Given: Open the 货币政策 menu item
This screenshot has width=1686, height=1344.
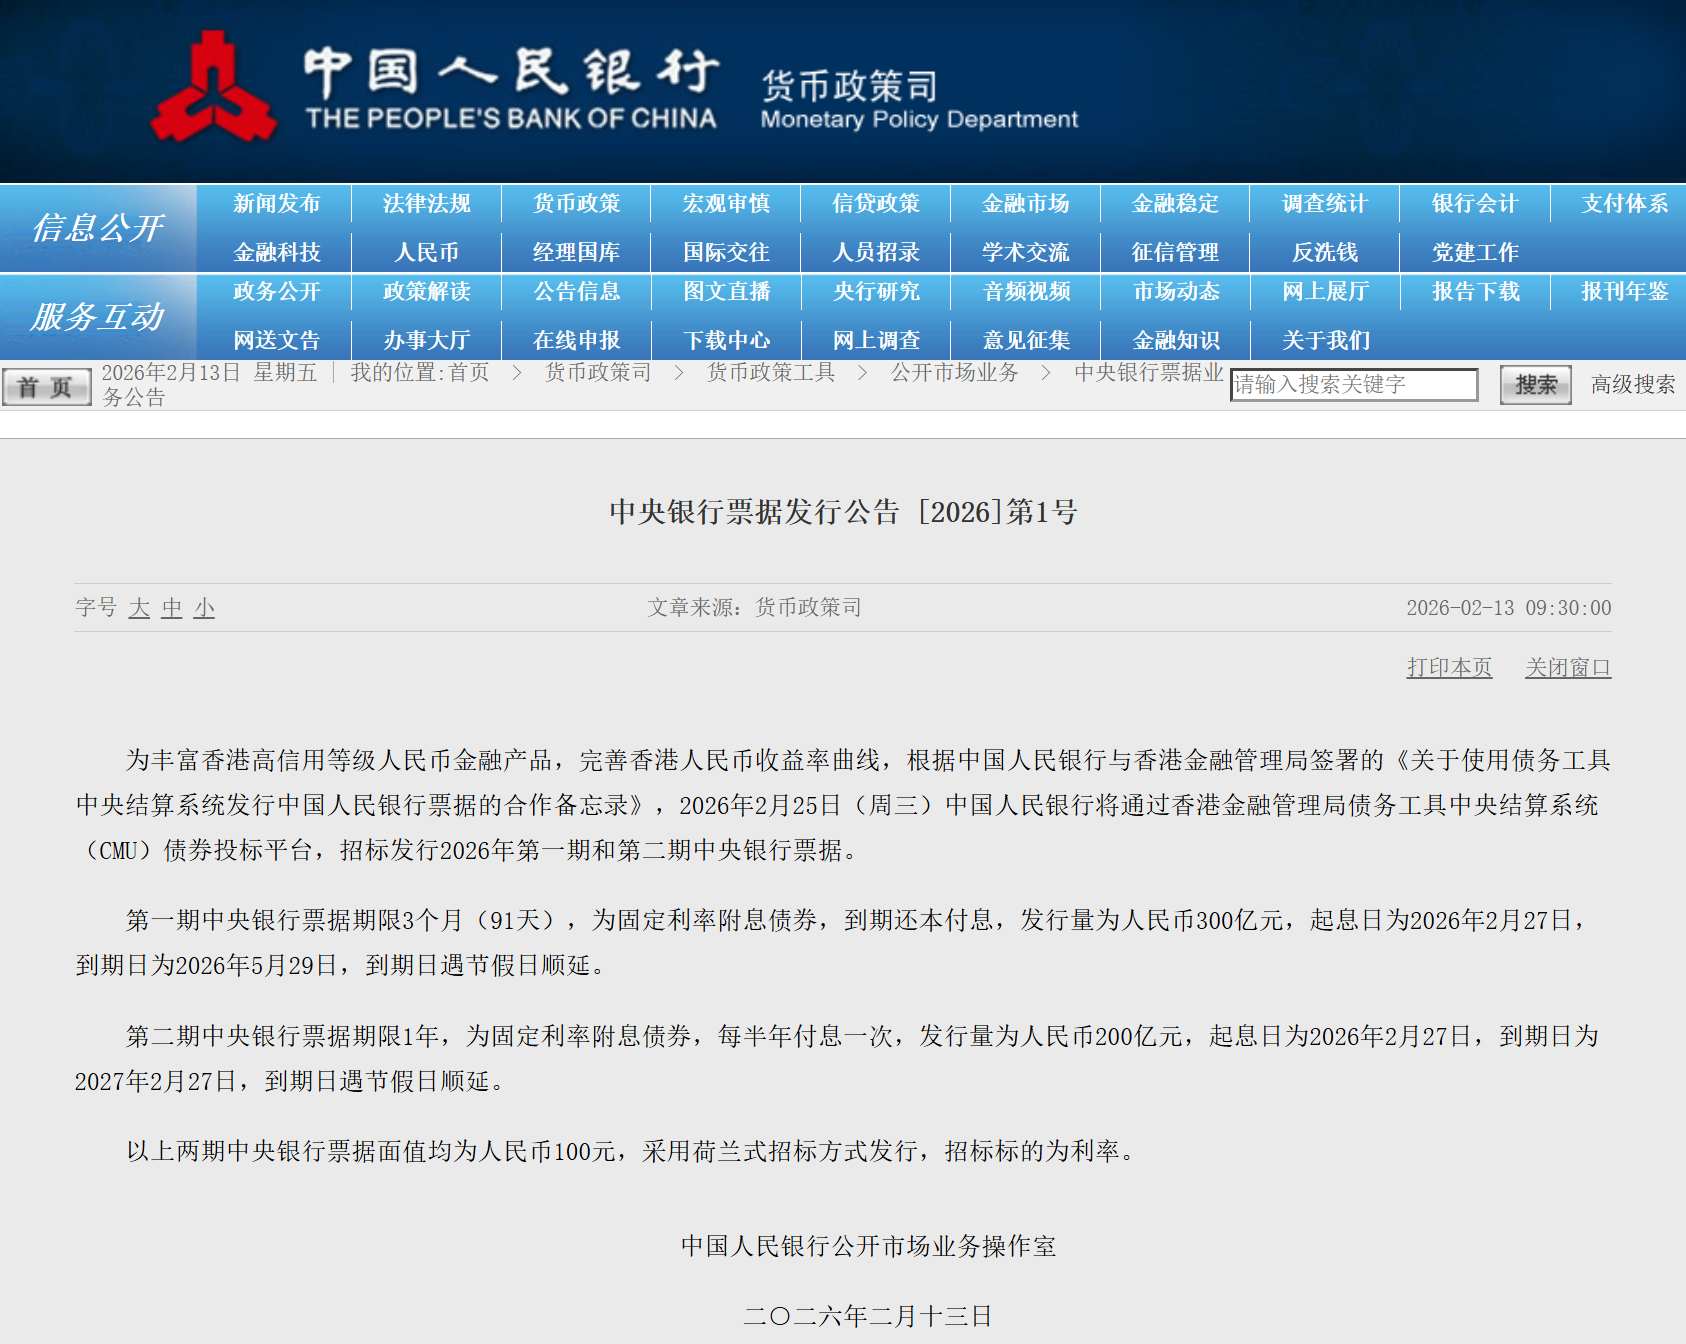Looking at the screenshot, I should (x=576, y=204).
